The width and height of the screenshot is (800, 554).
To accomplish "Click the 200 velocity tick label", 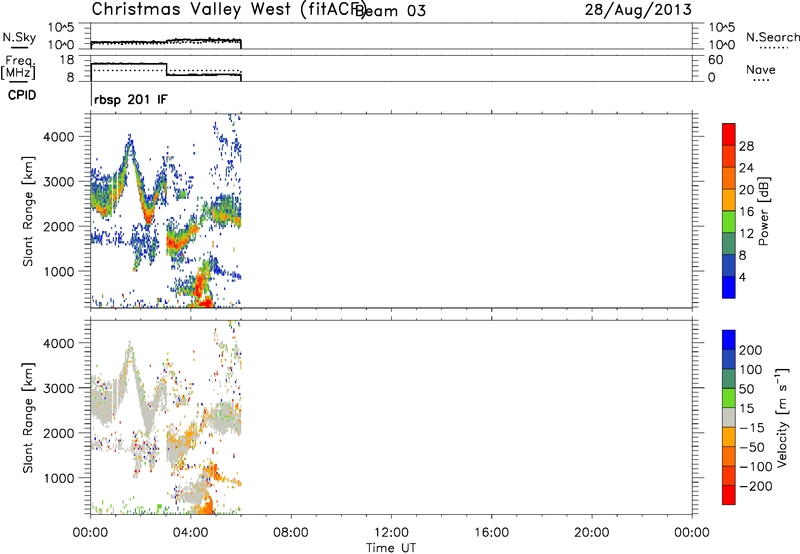I will (751, 350).
